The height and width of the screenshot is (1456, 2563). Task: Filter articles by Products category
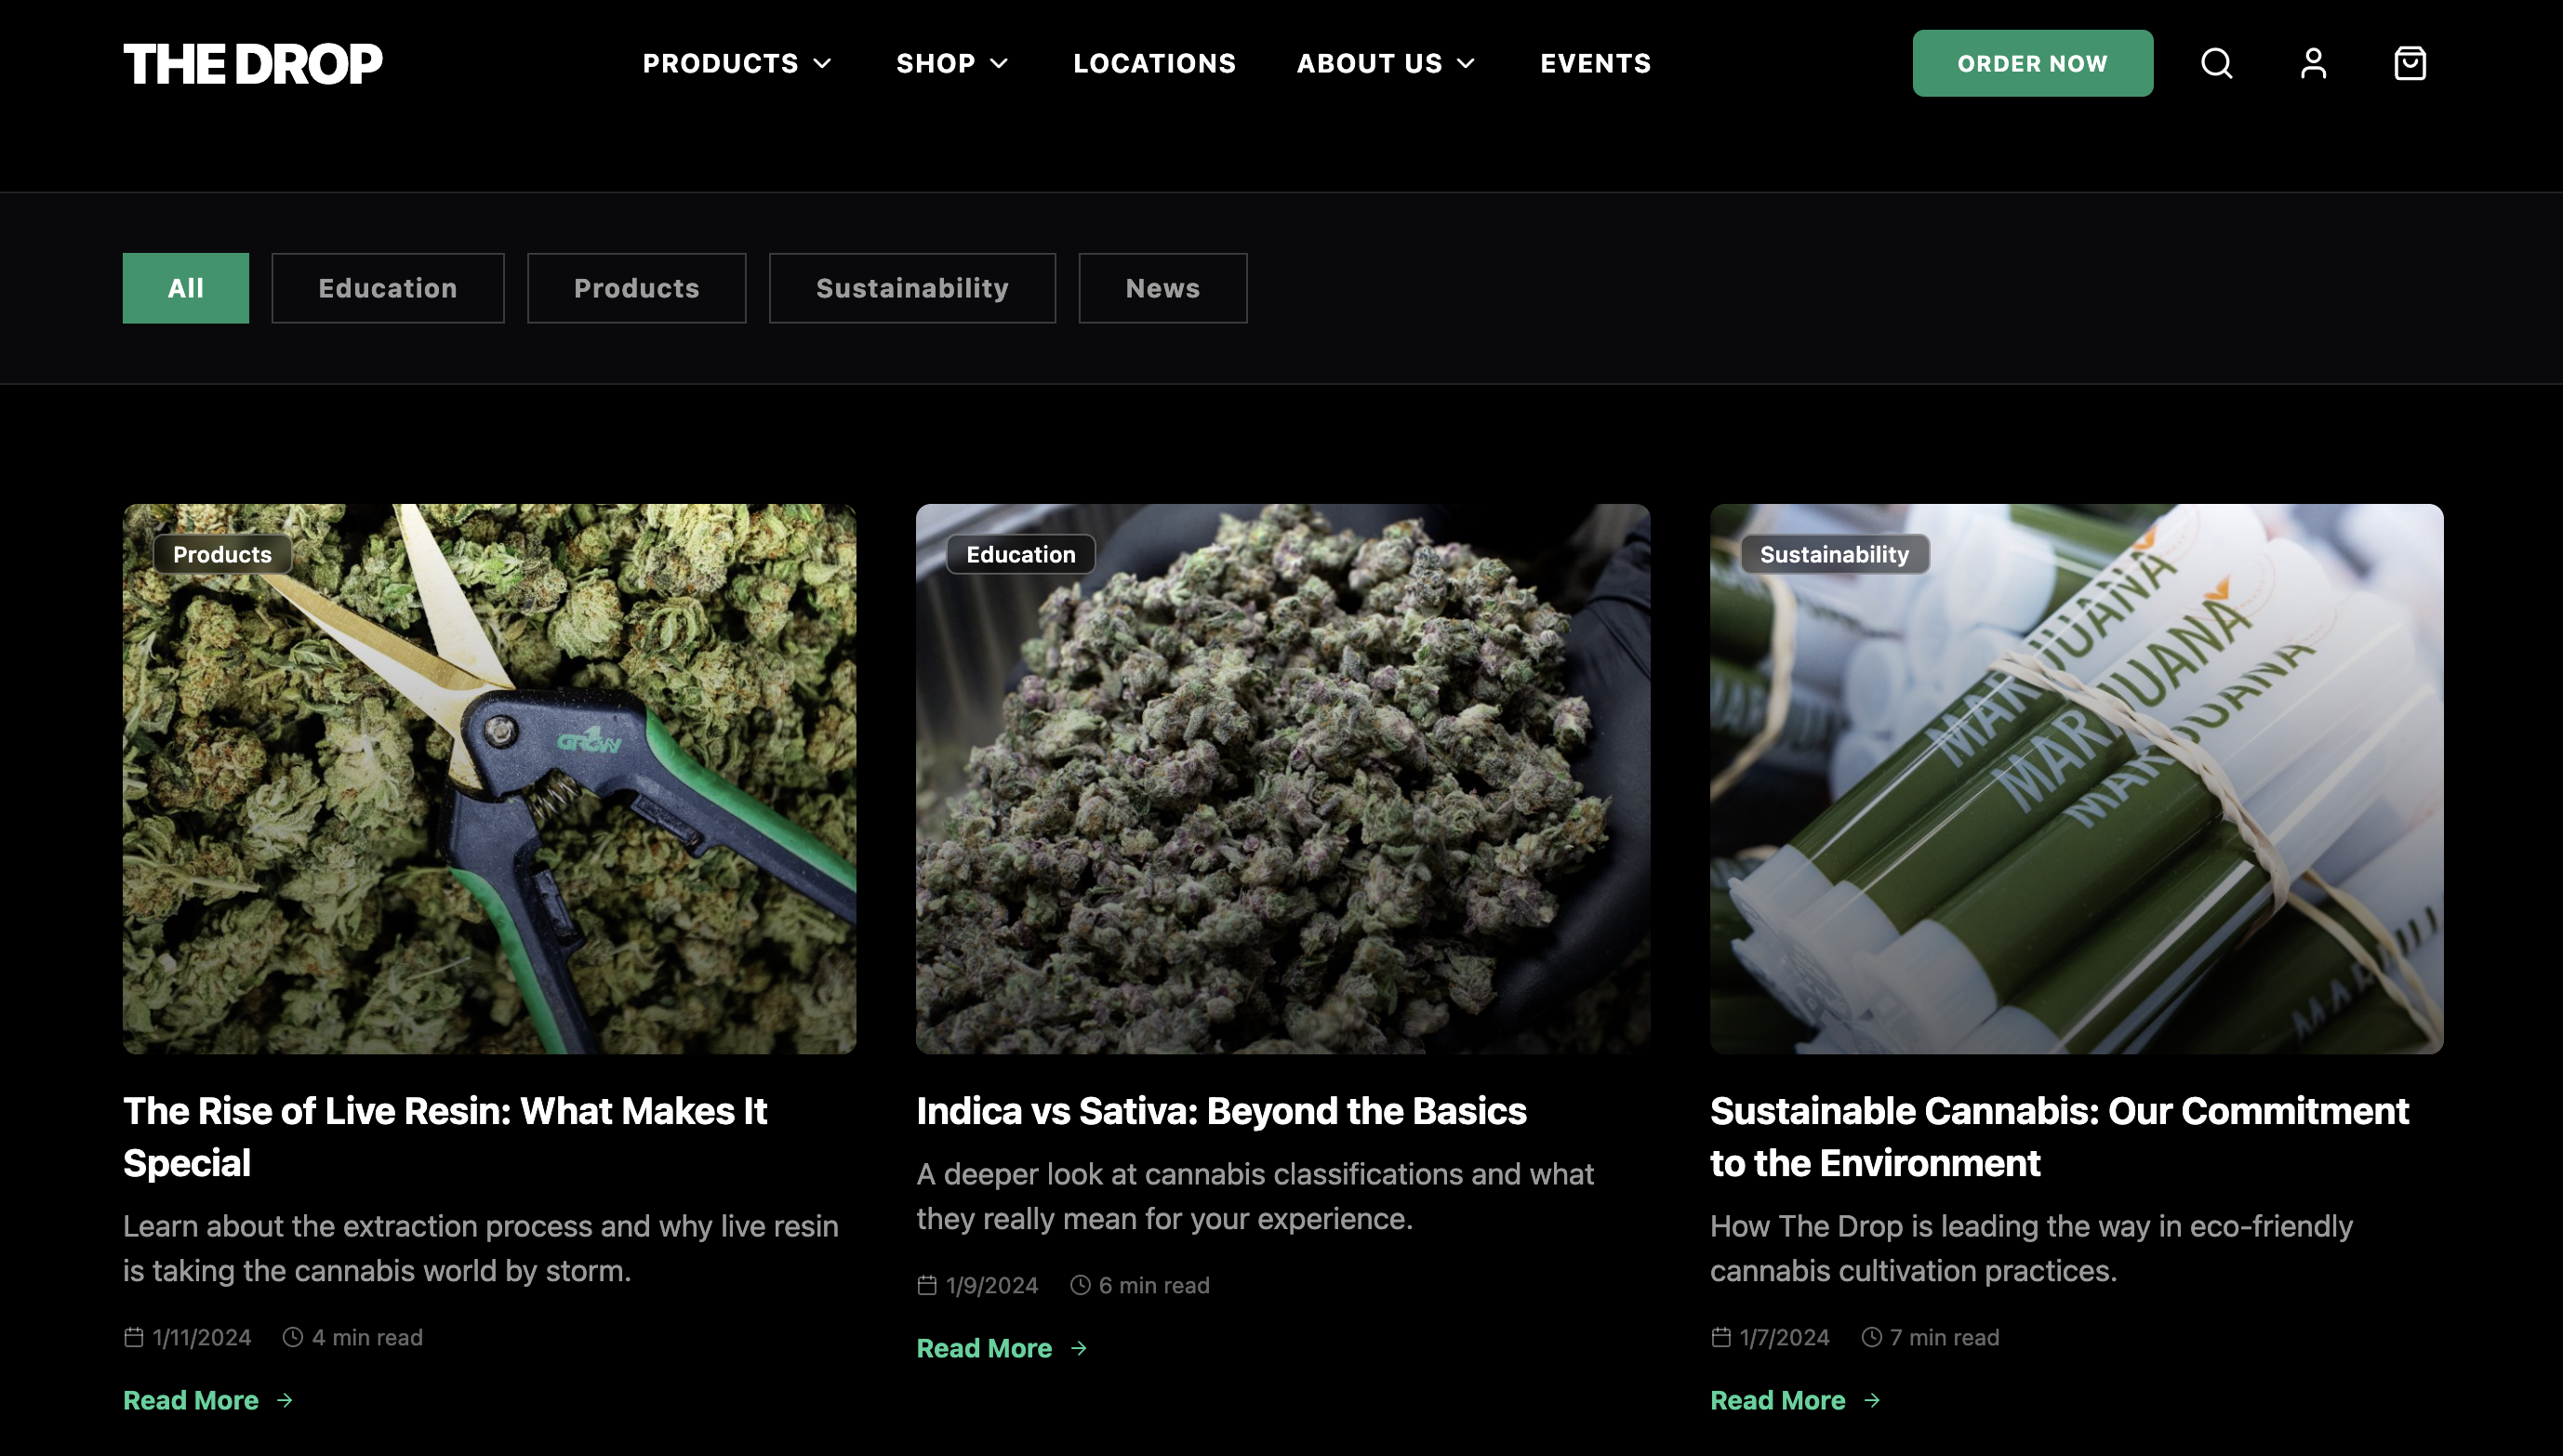[x=637, y=288]
